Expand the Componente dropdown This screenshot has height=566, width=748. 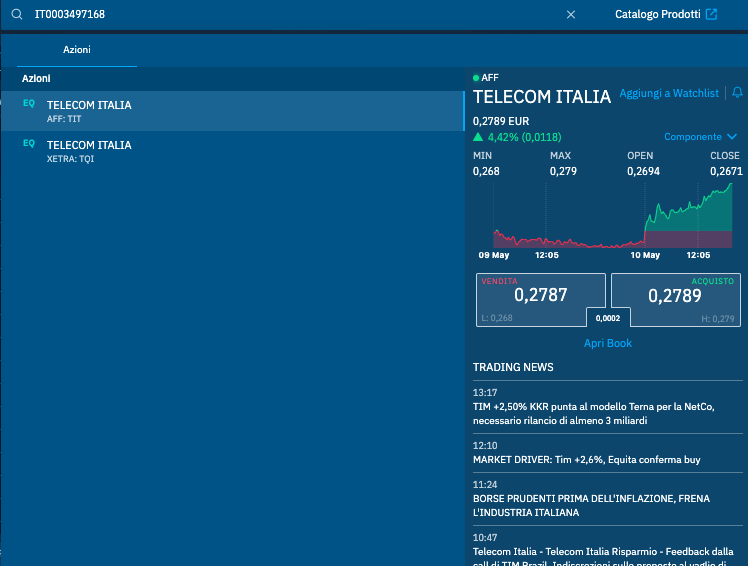tap(693, 137)
